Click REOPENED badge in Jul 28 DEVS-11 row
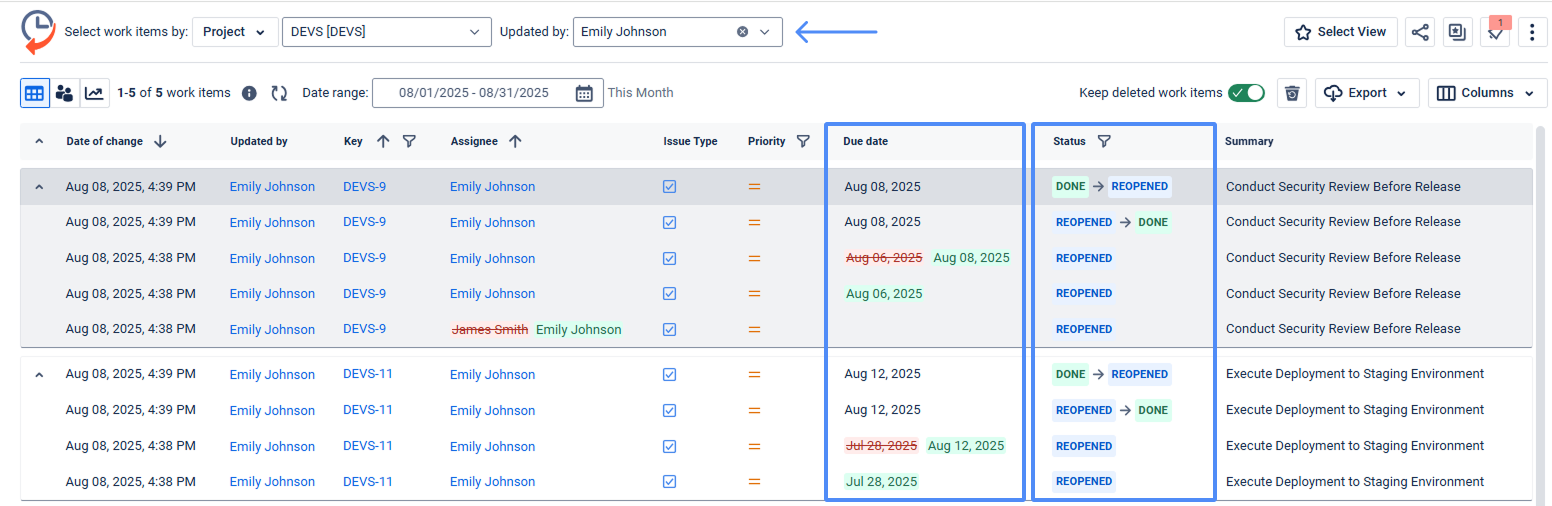Screen dimensions: 1552x506 [1084, 481]
